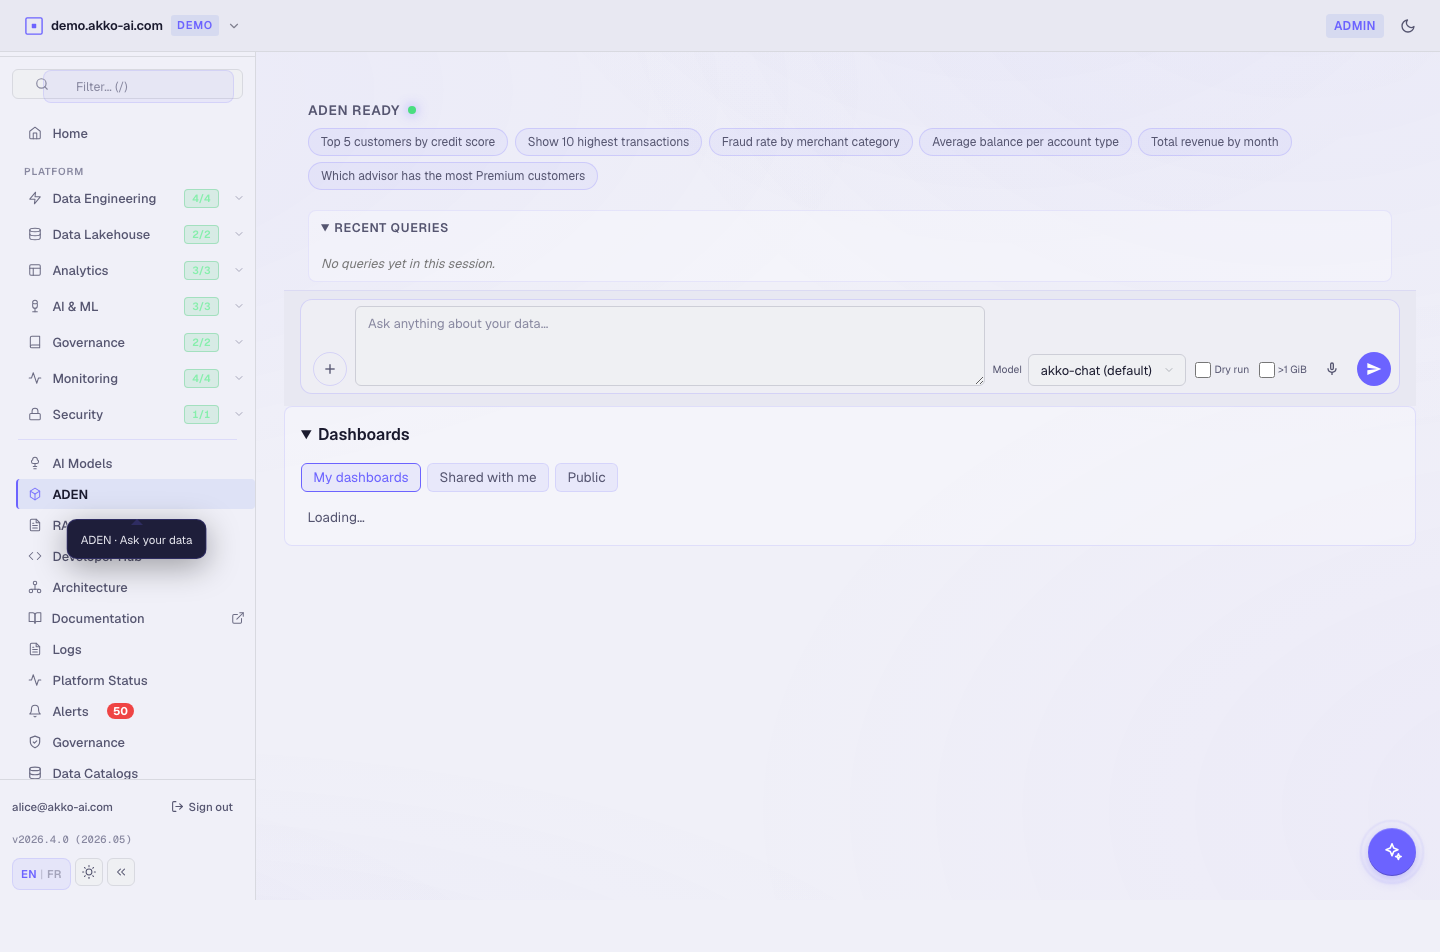
Task: Click Fraud rate by merchant category
Action: (811, 142)
